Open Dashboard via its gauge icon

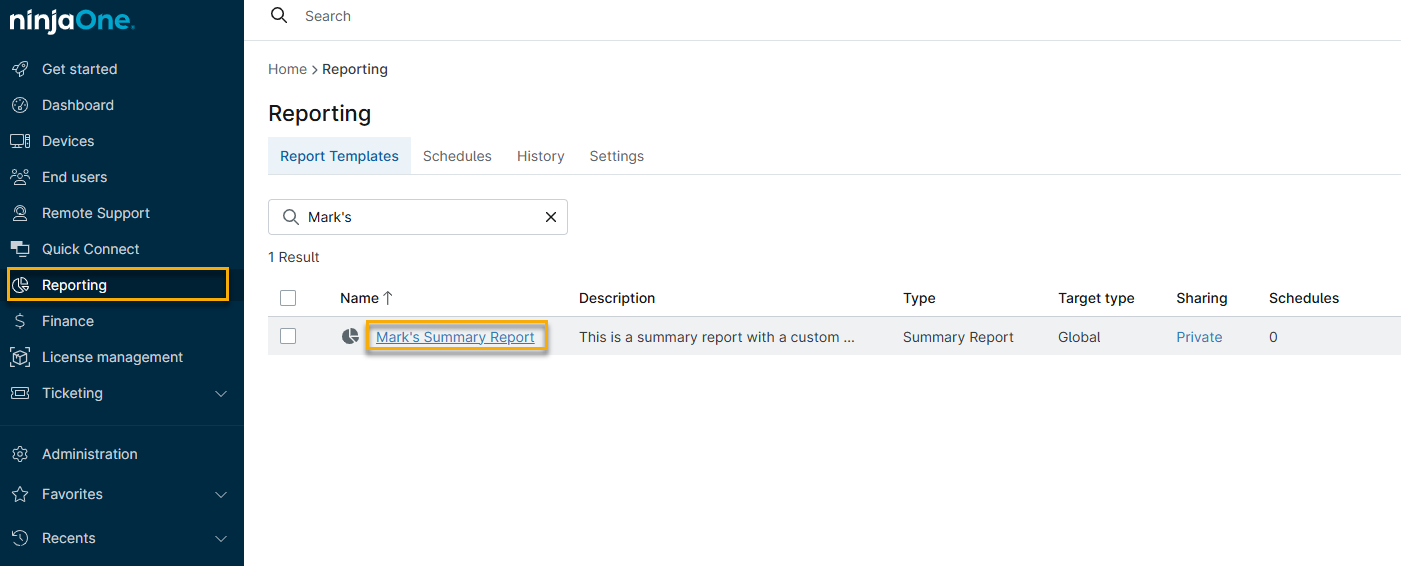click(20, 105)
